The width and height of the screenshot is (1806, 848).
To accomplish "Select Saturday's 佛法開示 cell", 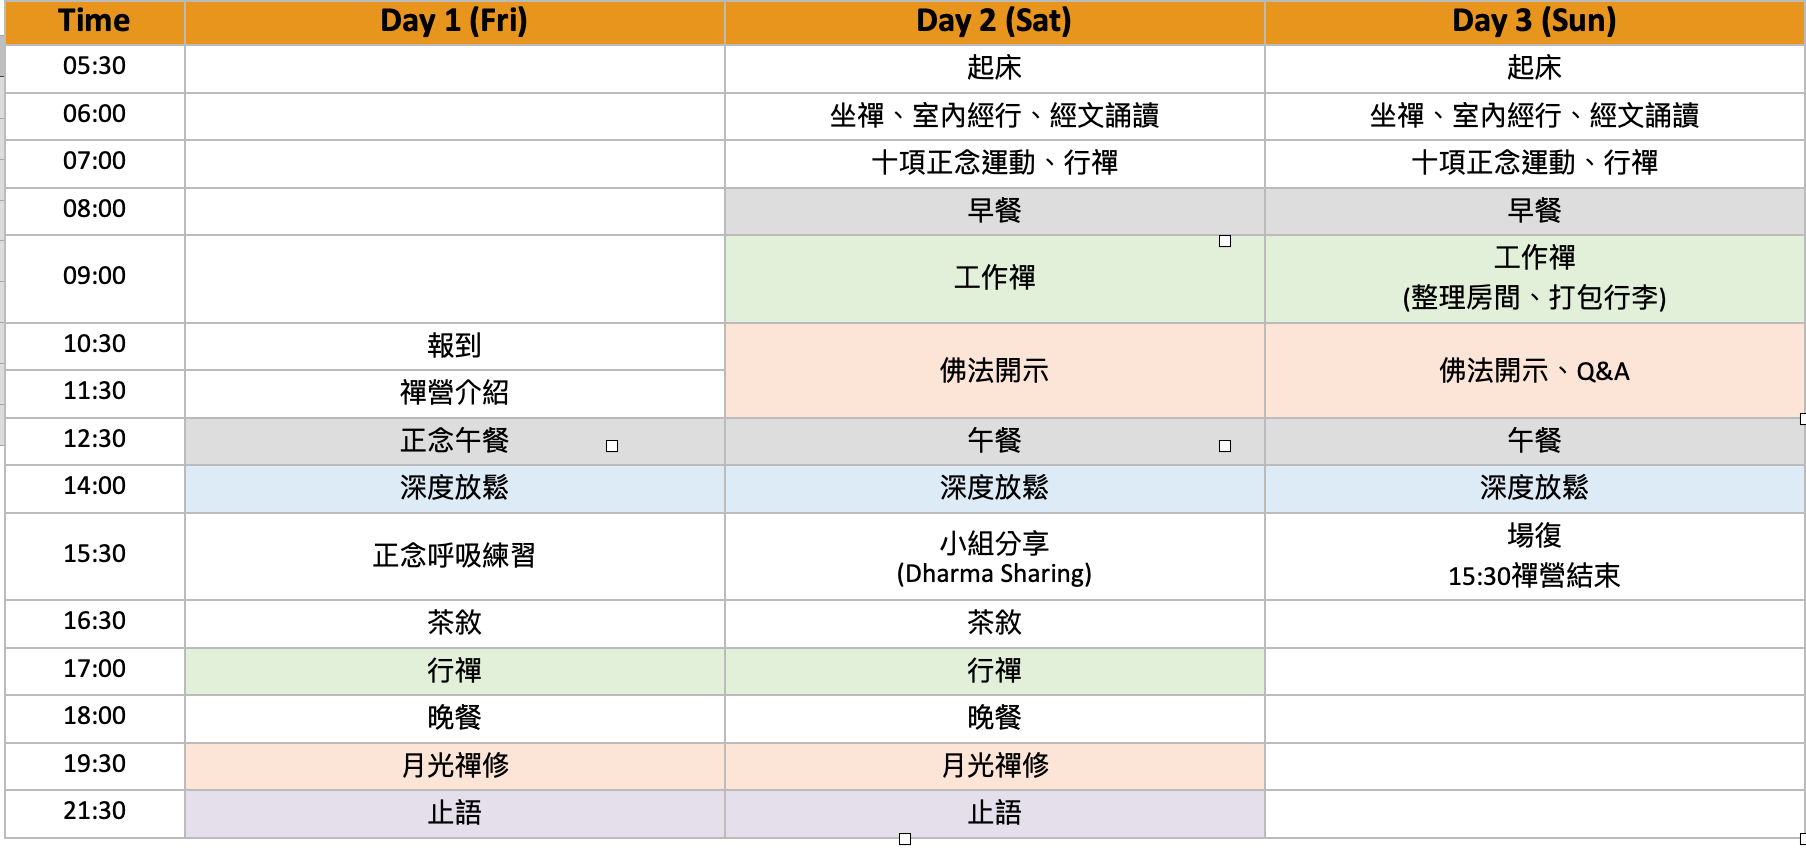I will point(994,370).
